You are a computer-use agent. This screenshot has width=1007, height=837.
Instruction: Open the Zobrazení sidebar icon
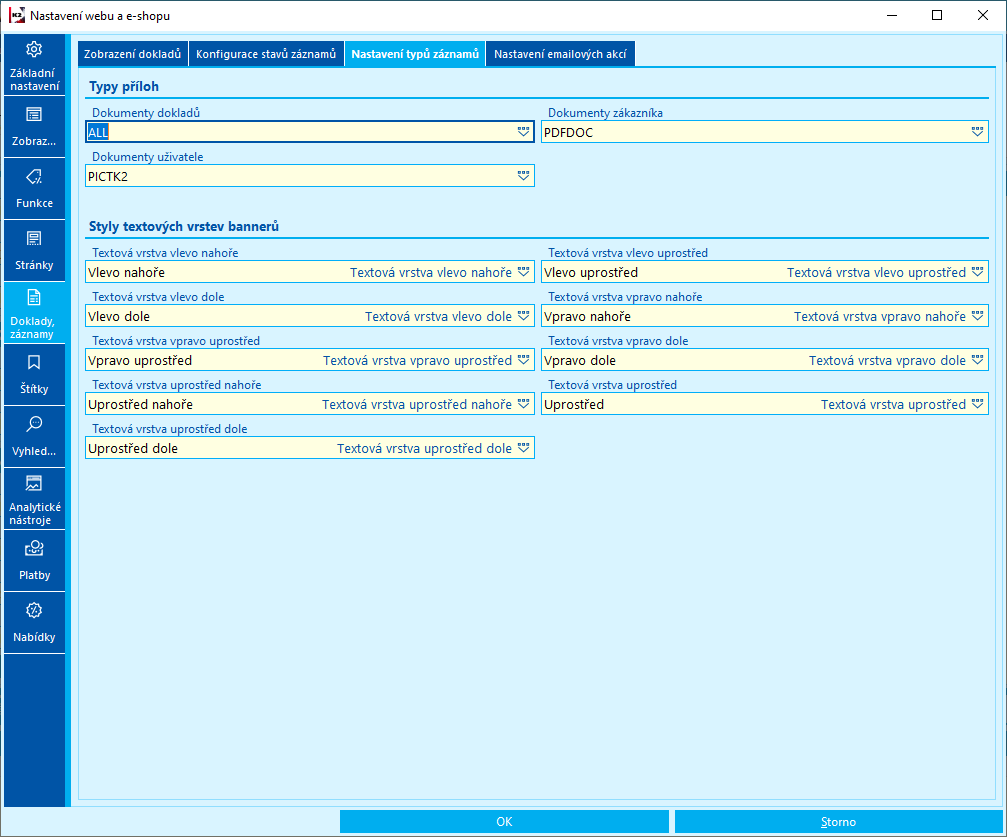pyautogui.click(x=34, y=115)
